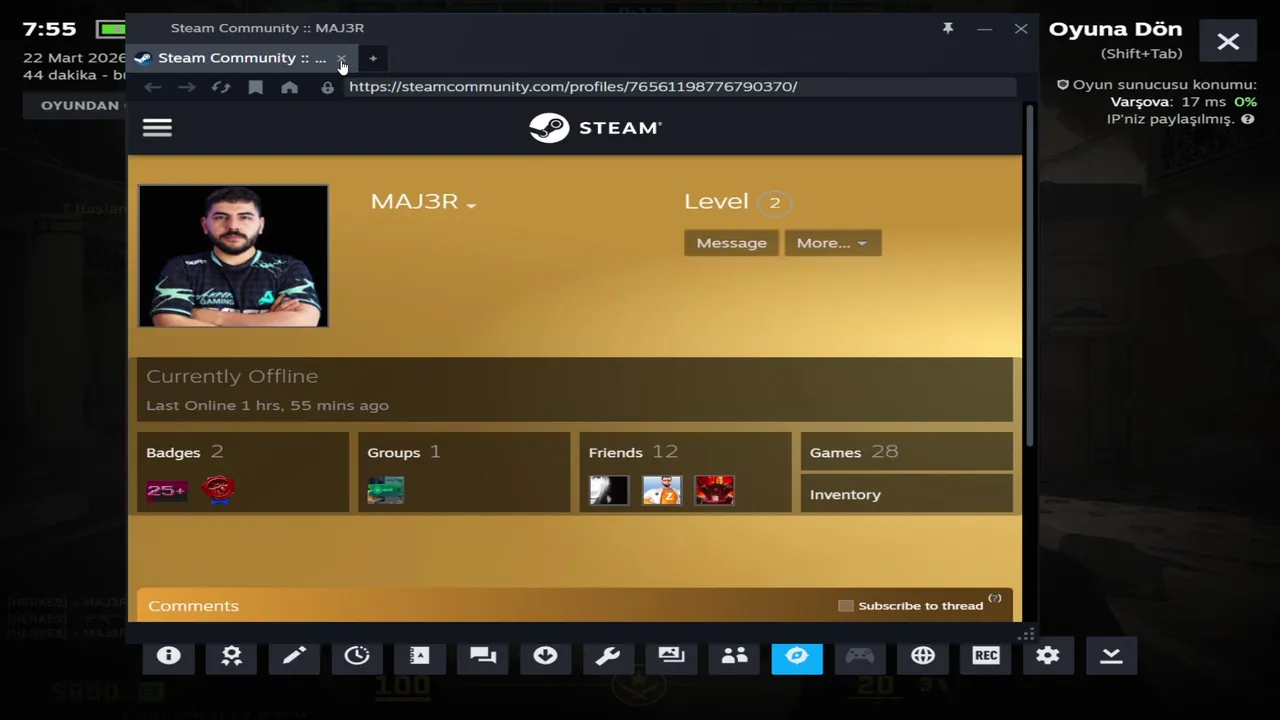Click the MAJ3R profile picture

[233, 256]
